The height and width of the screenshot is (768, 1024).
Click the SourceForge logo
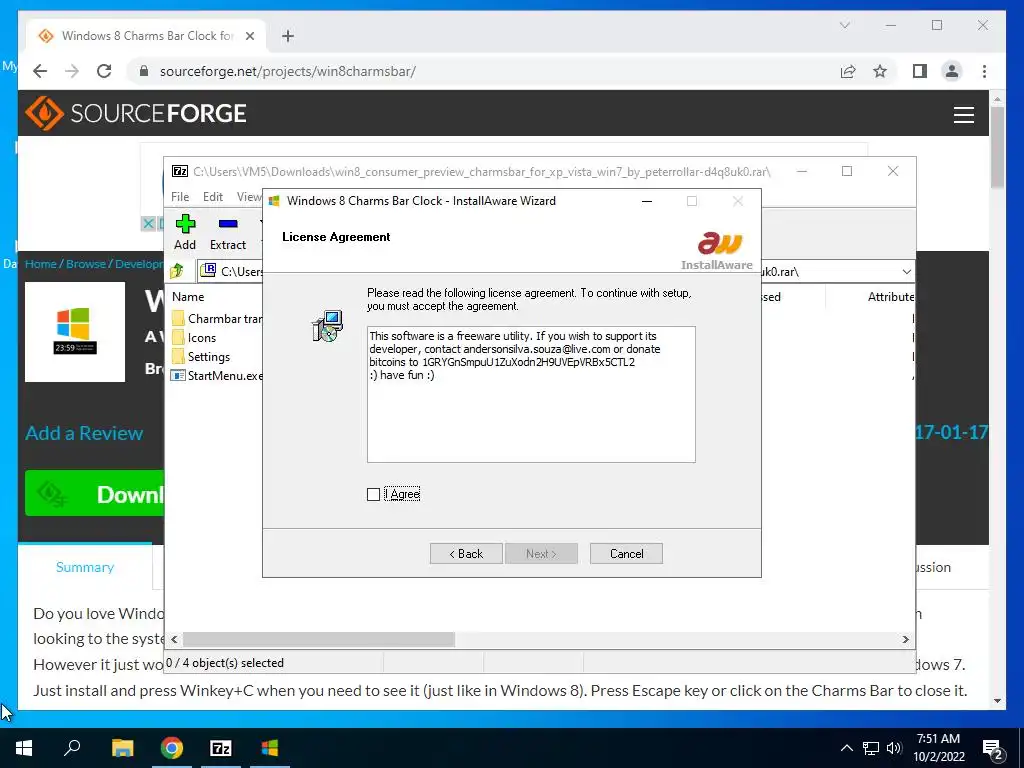136,114
